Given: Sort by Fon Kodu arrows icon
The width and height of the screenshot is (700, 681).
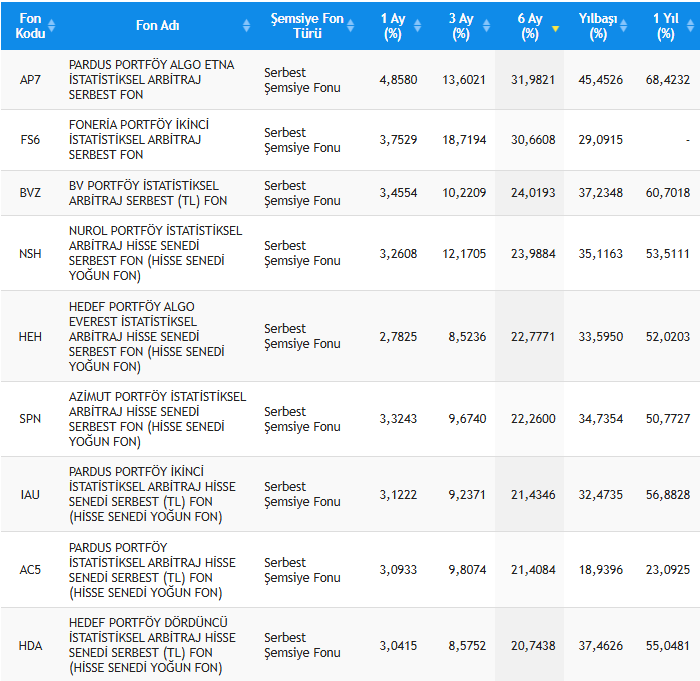Looking at the screenshot, I should (51, 25).
